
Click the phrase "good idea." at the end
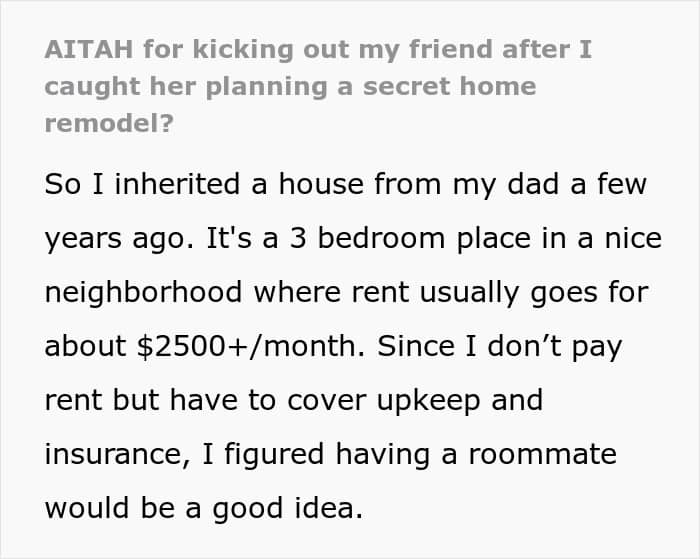pyautogui.click(x=288, y=508)
